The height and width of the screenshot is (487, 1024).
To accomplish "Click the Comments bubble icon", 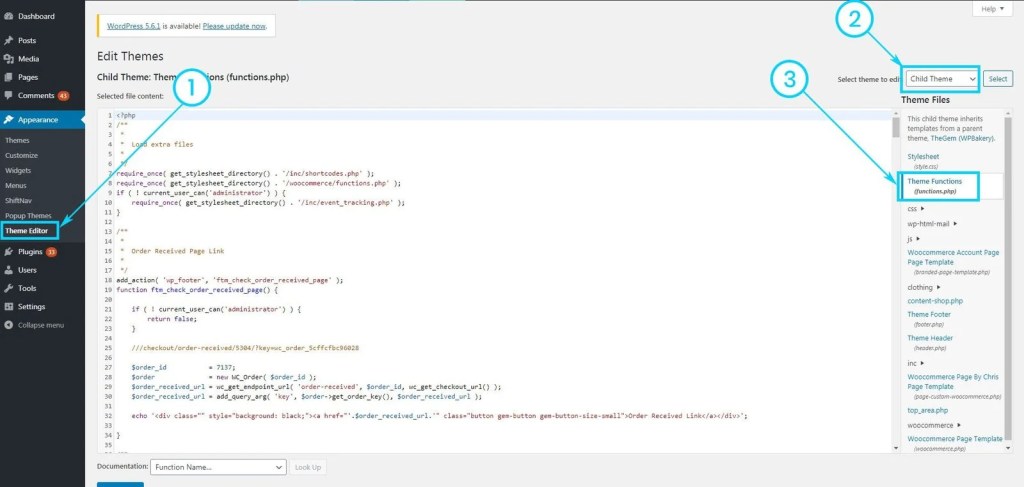I will tap(8, 95).
